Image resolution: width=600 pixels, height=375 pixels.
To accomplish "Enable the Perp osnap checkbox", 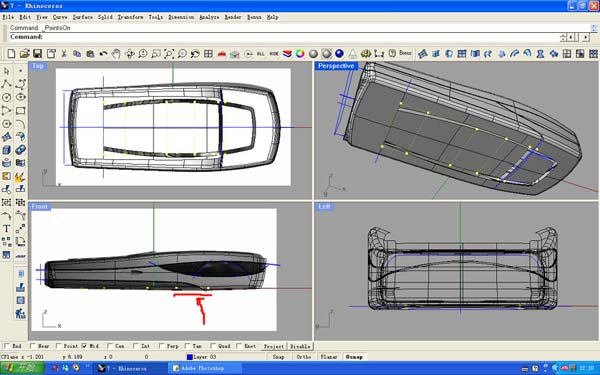I will (x=161, y=346).
